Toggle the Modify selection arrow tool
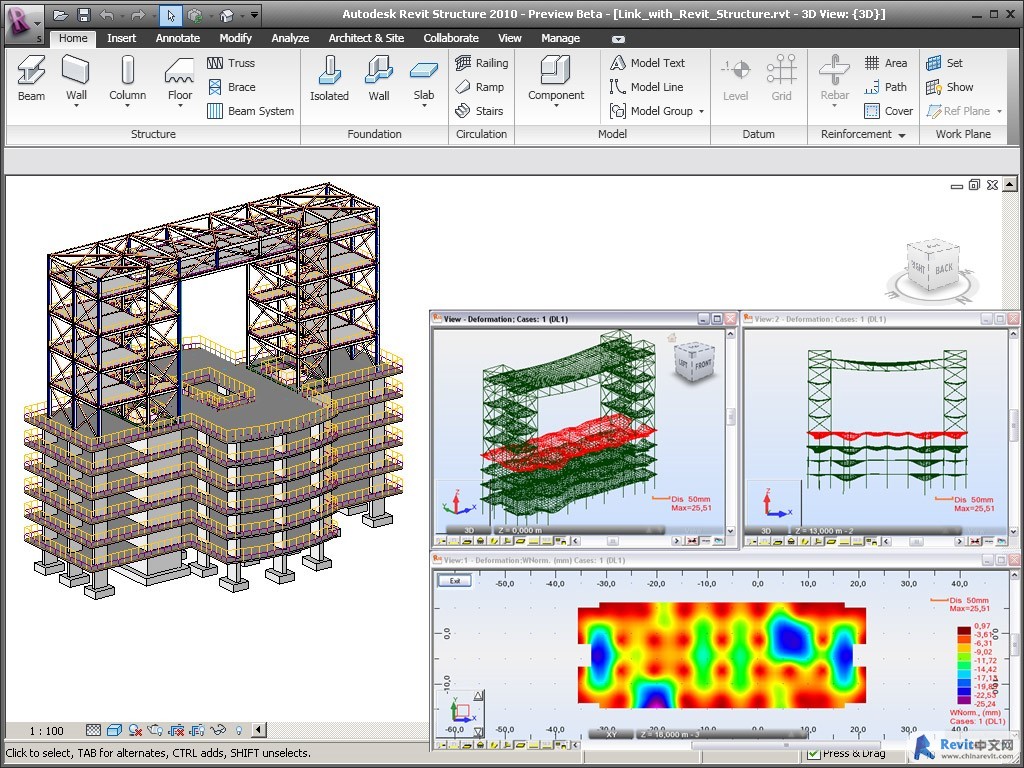This screenshot has height=768, width=1024. 171,14
